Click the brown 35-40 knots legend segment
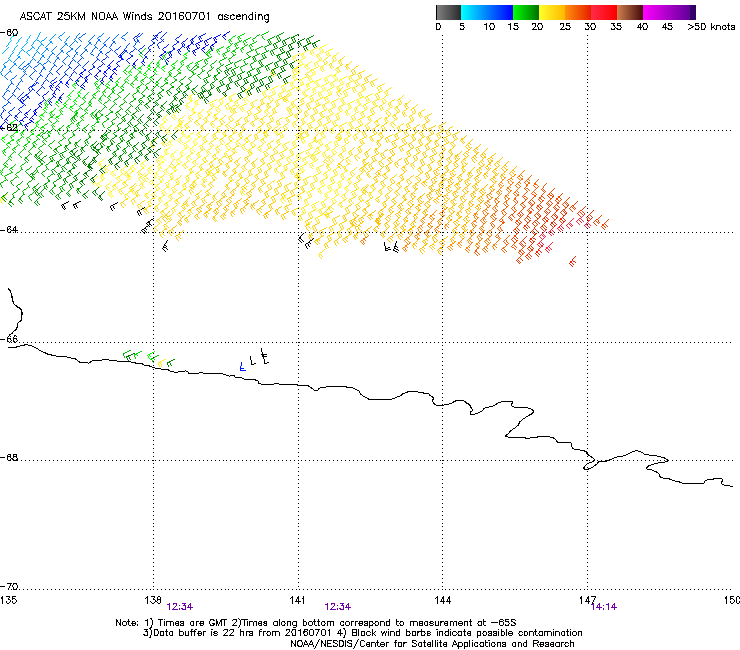 (x=630, y=12)
